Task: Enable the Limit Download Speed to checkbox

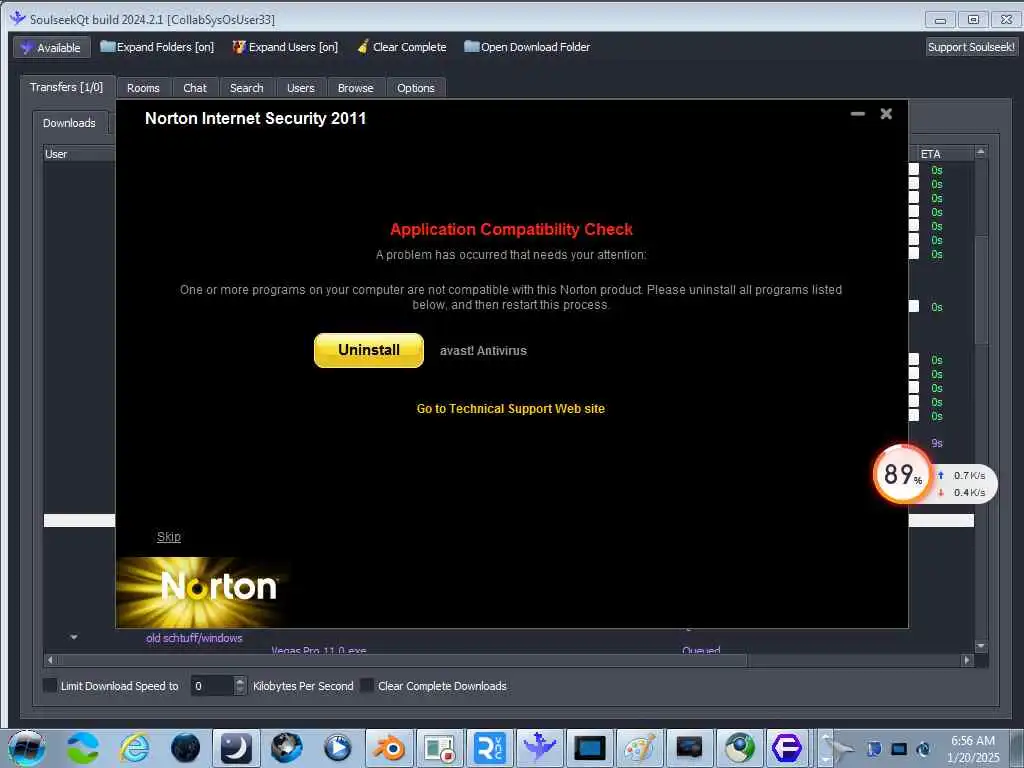Action: [x=50, y=686]
